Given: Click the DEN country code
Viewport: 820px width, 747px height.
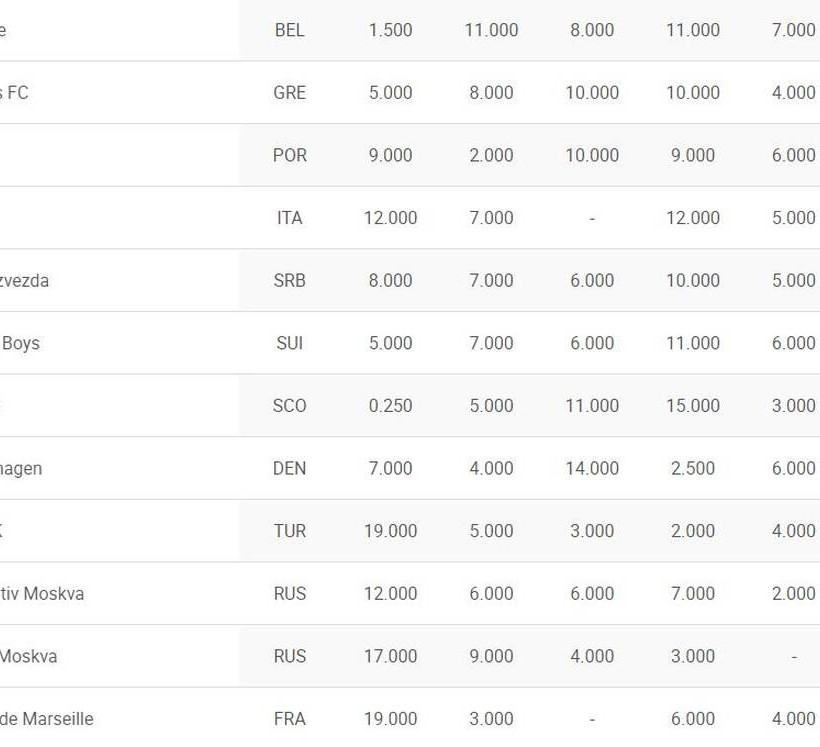Looking at the screenshot, I should point(289,468).
